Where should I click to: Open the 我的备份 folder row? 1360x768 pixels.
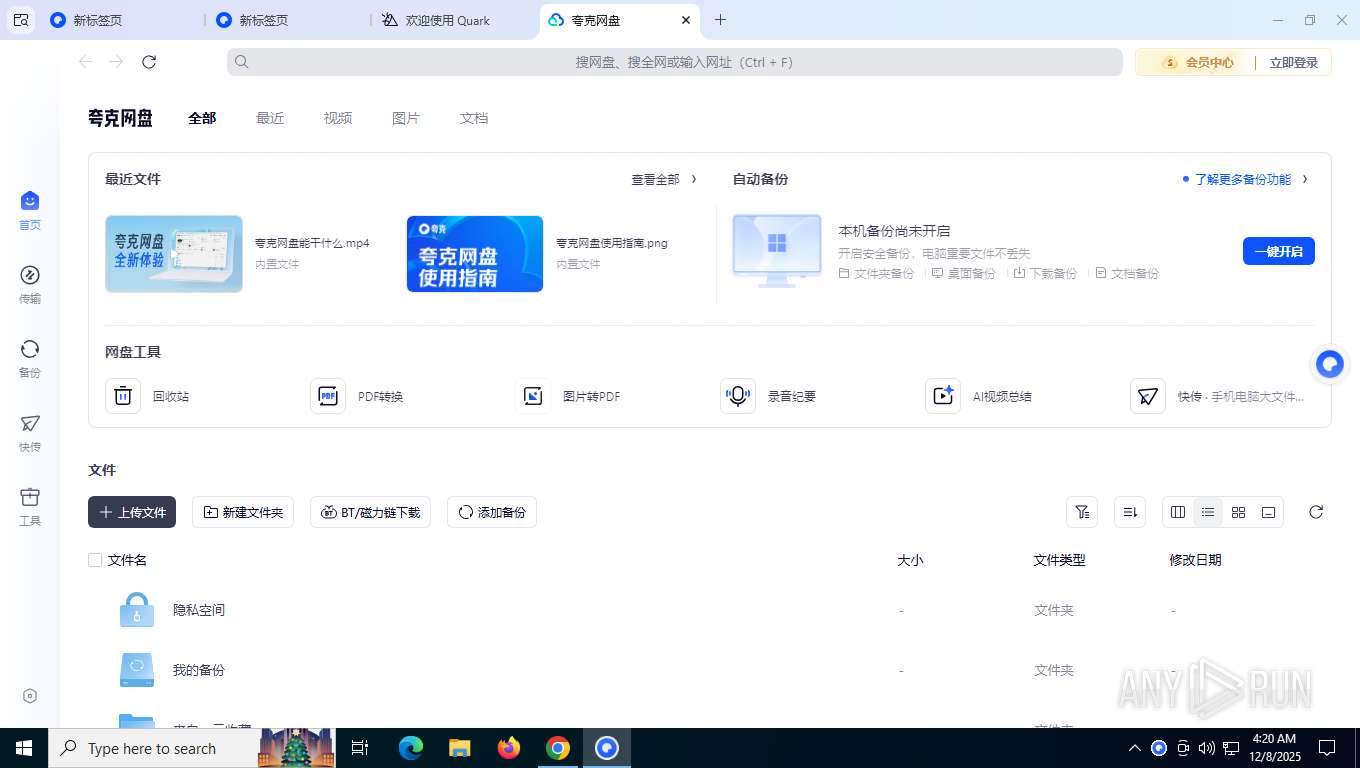coord(709,670)
